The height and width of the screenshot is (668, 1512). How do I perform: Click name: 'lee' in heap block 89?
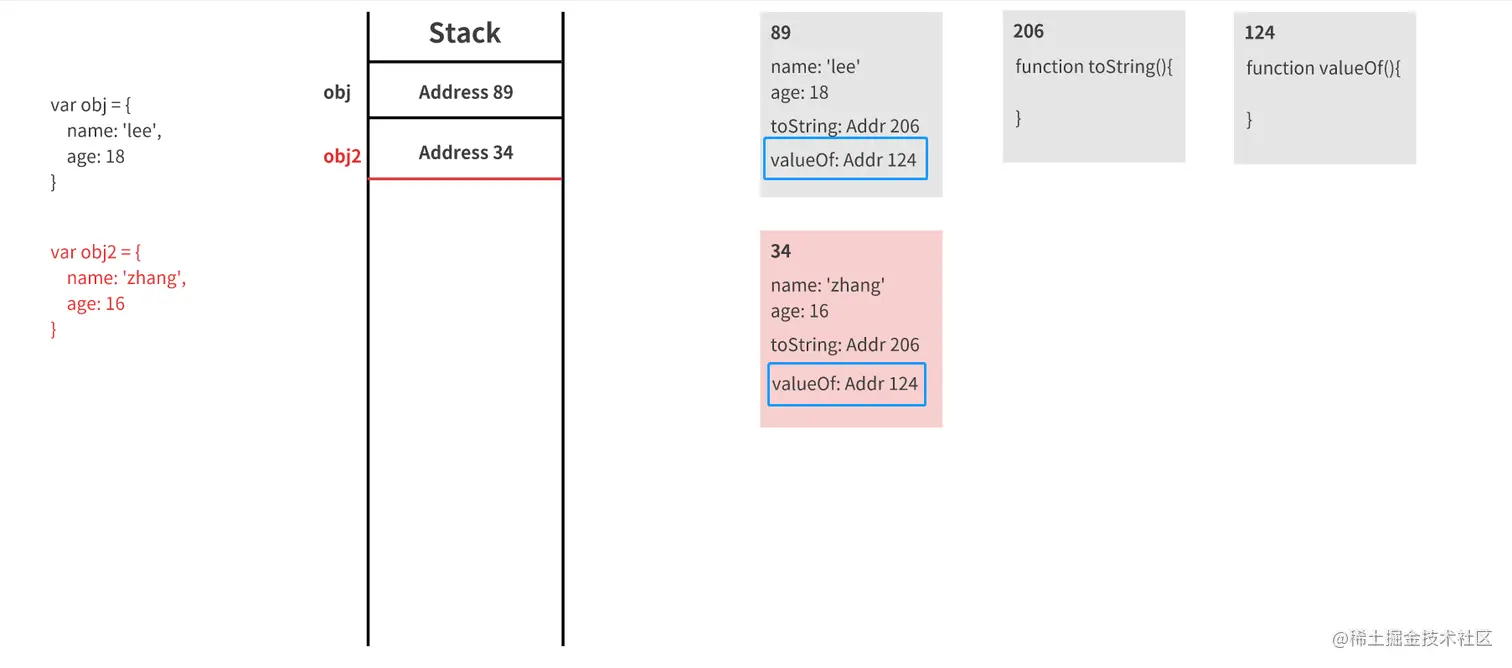[816, 67]
